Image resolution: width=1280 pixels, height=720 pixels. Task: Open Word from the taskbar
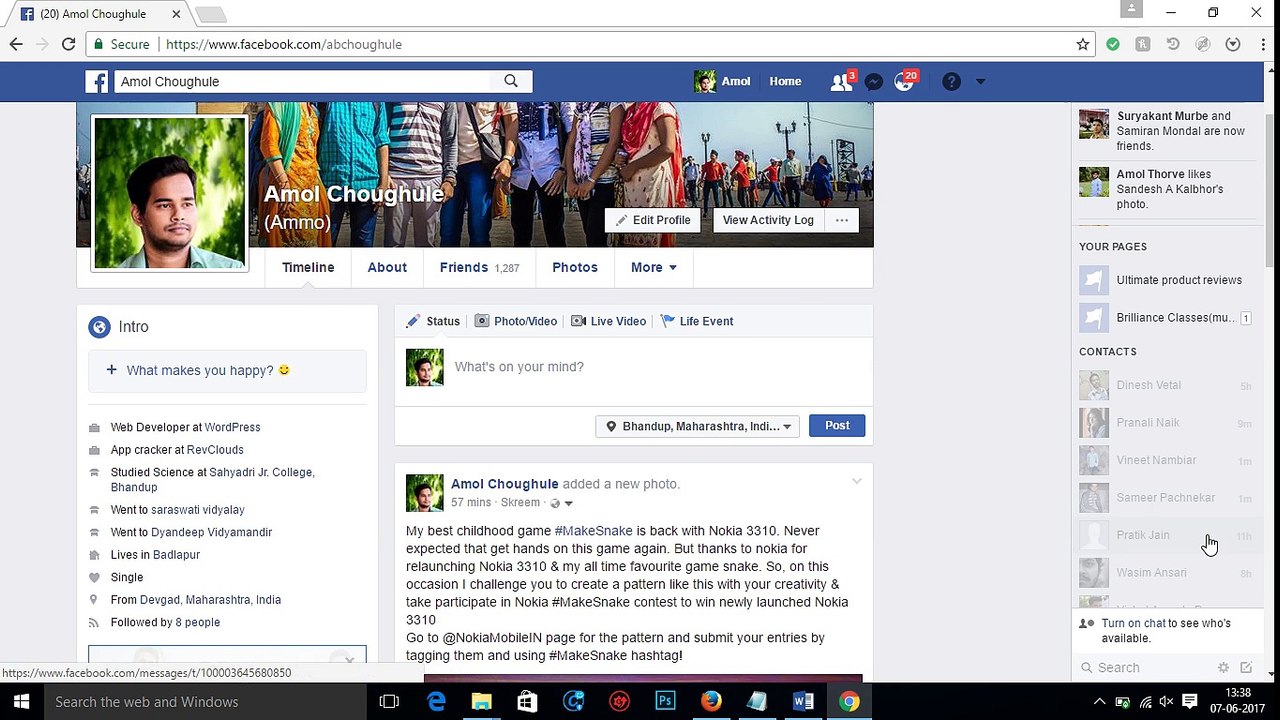tap(803, 702)
